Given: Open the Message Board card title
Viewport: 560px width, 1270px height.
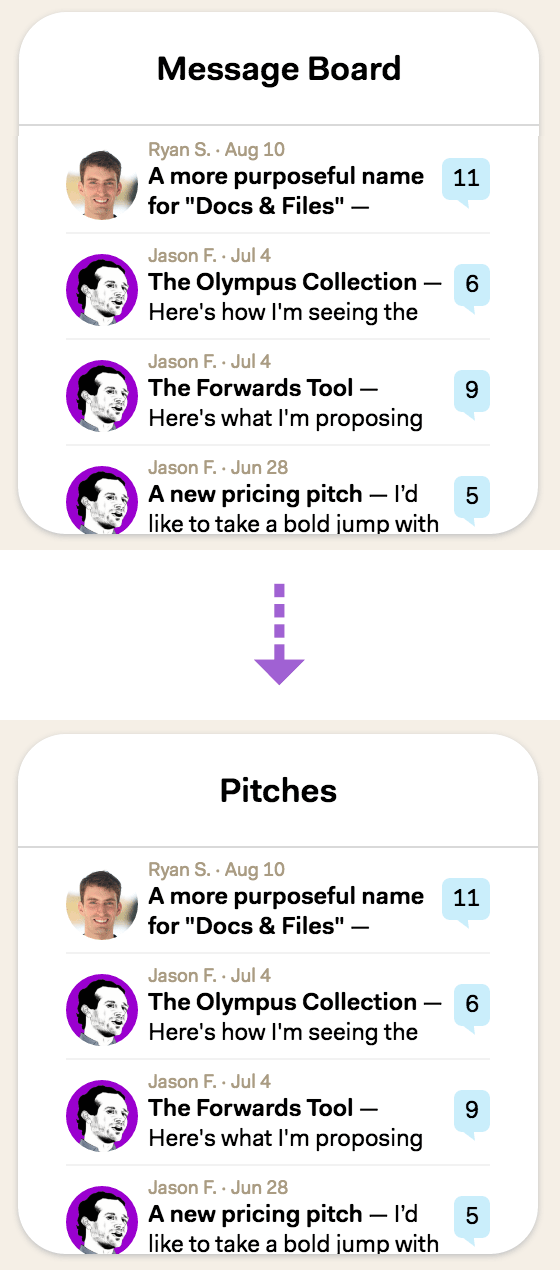Looking at the screenshot, I should tap(279, 69).
